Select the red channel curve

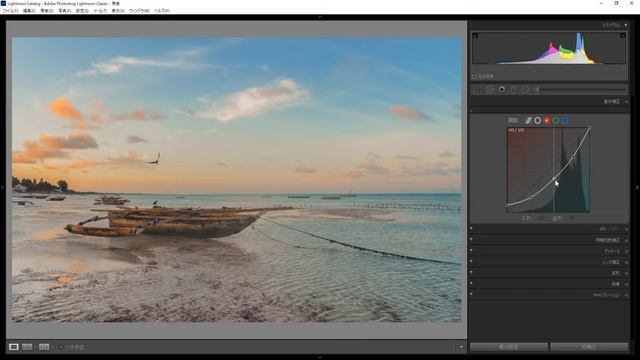547,120
